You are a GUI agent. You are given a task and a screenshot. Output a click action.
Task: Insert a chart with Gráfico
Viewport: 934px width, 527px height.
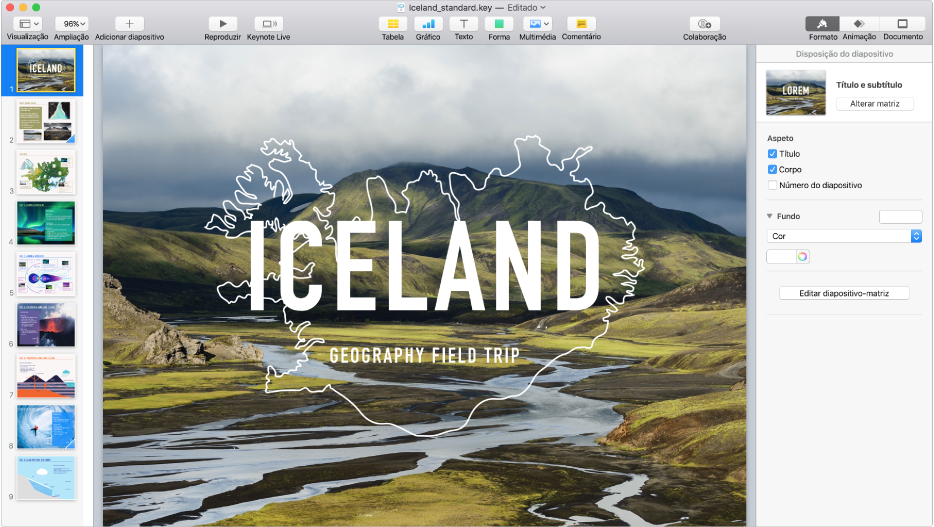pos(428,24)
